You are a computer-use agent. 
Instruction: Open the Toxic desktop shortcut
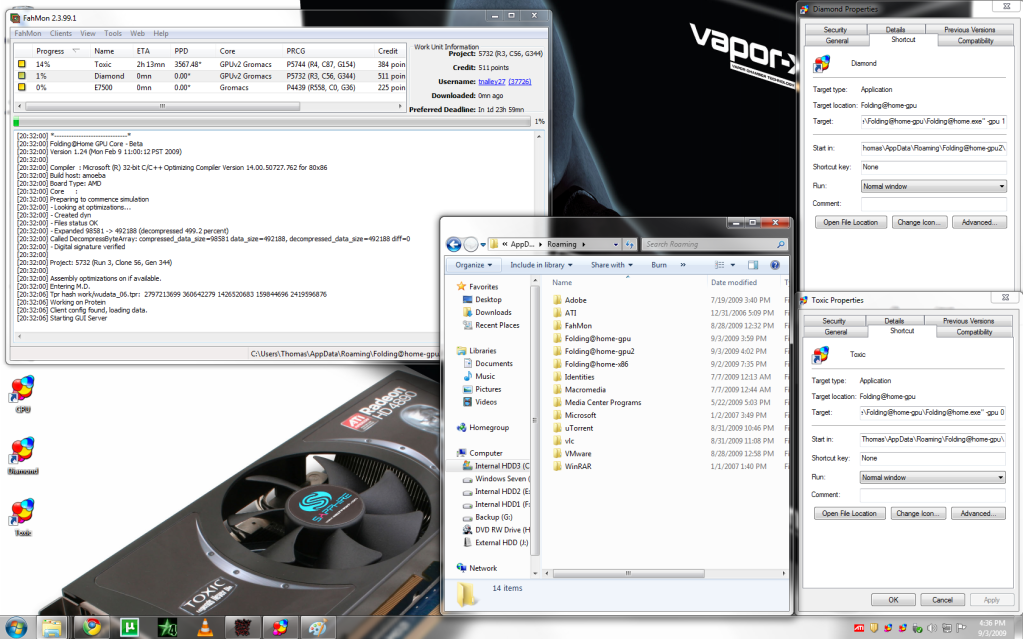(x=22, y=512)
